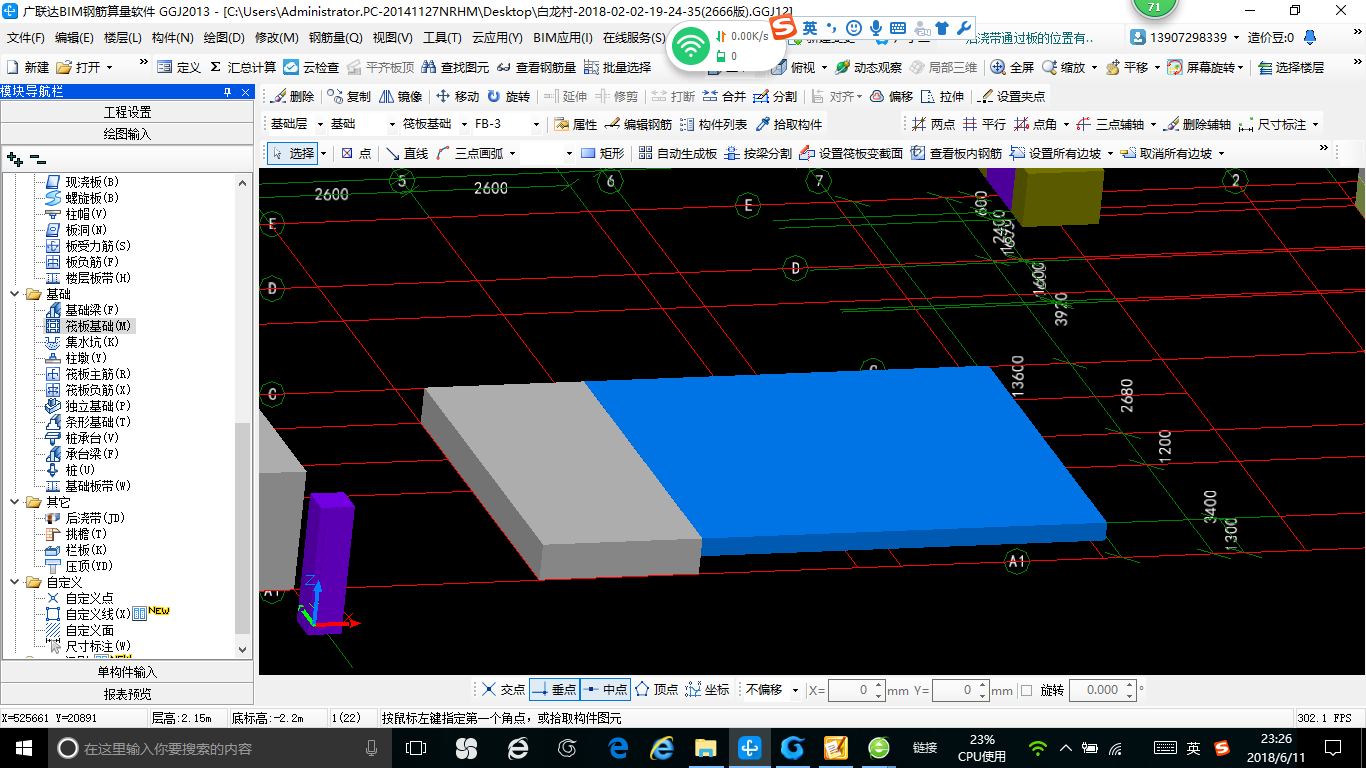Select 平行 parallel axis tool

tap(984, 125)
